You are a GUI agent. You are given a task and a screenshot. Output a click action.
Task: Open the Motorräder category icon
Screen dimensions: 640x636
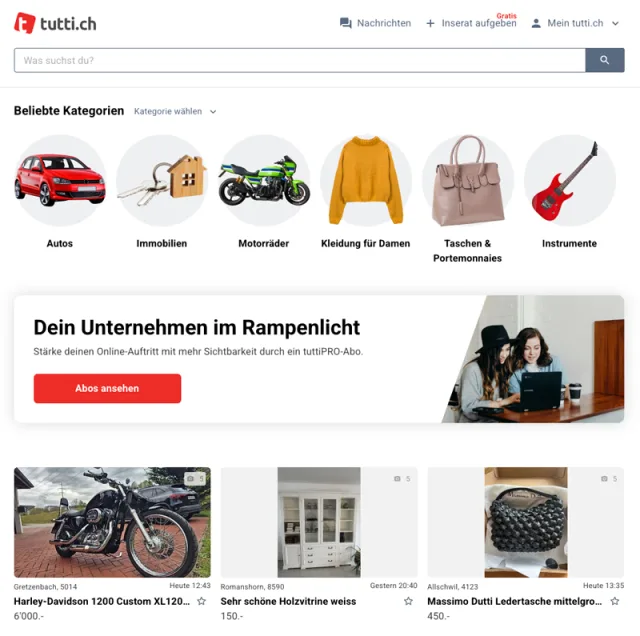tap(264, 180)
